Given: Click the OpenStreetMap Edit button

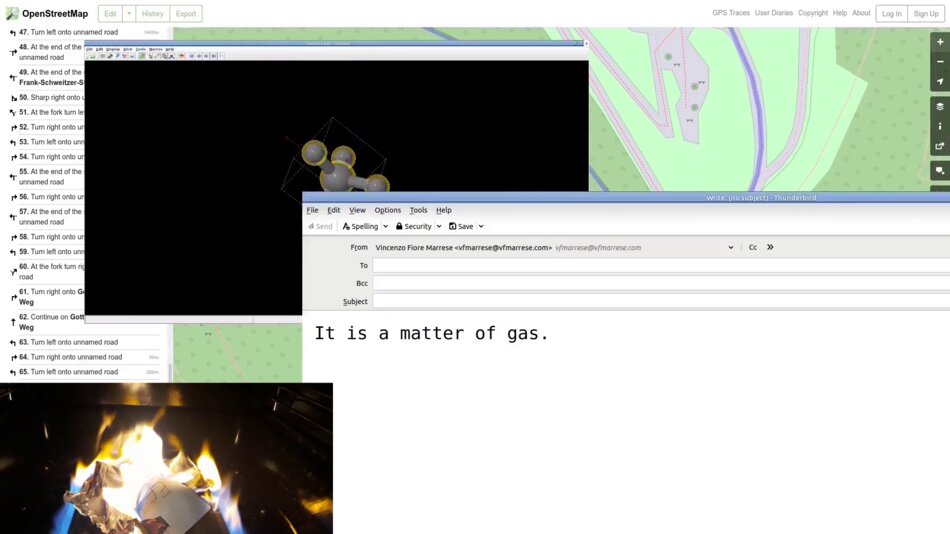Looking at the screenshot, I should (110, 13).
